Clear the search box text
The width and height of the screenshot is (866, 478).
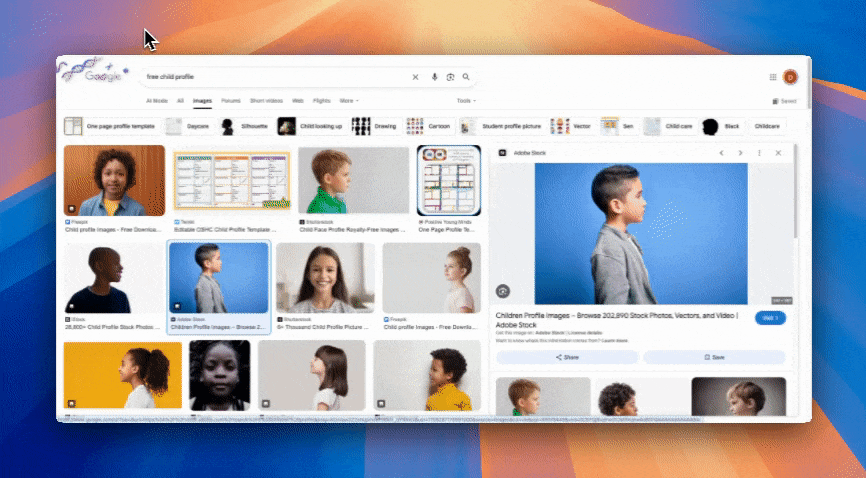pyautogui.click(x=416, y=77)
